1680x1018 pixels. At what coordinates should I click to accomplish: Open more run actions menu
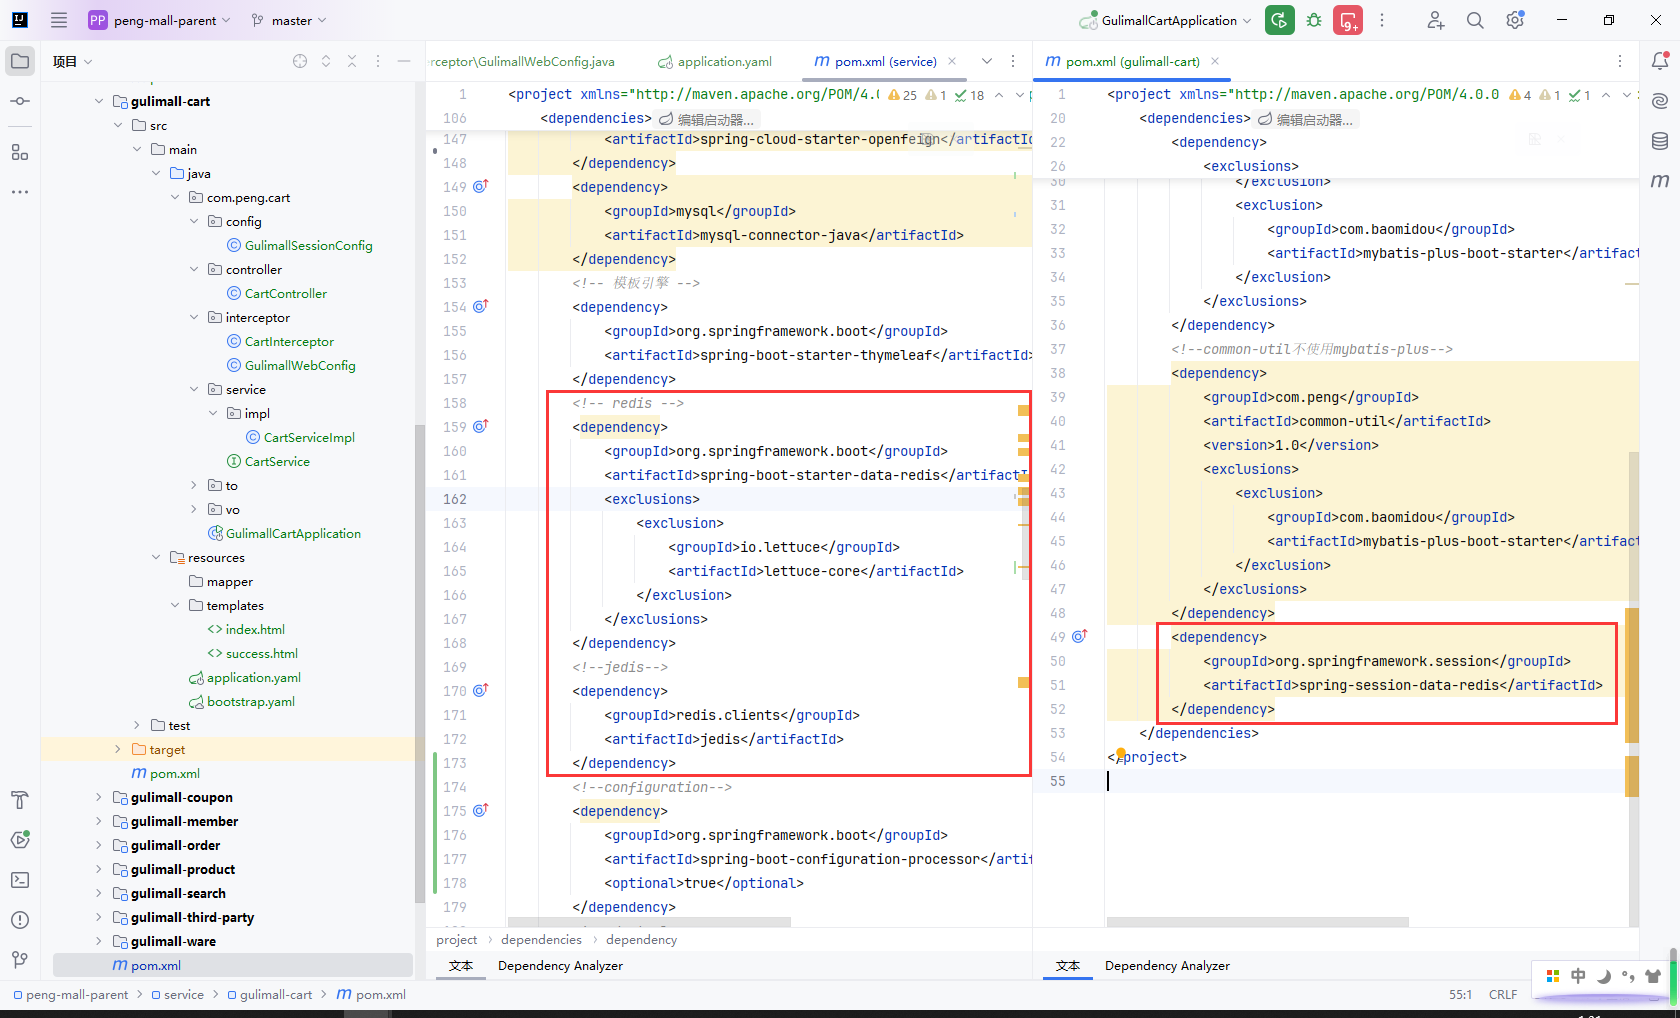(1382, 20)
